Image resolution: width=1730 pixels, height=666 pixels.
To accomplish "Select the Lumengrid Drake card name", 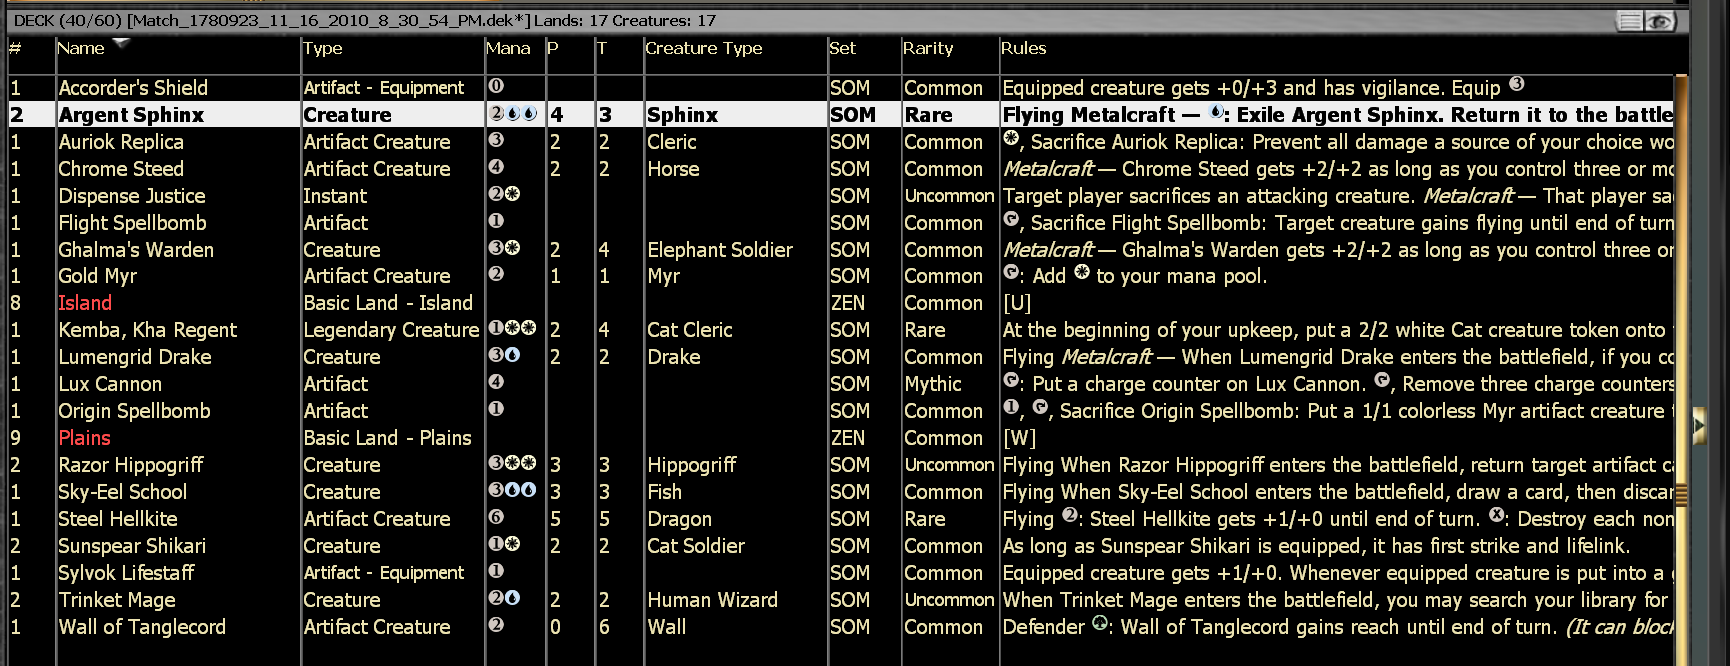I will pos(135,357).
